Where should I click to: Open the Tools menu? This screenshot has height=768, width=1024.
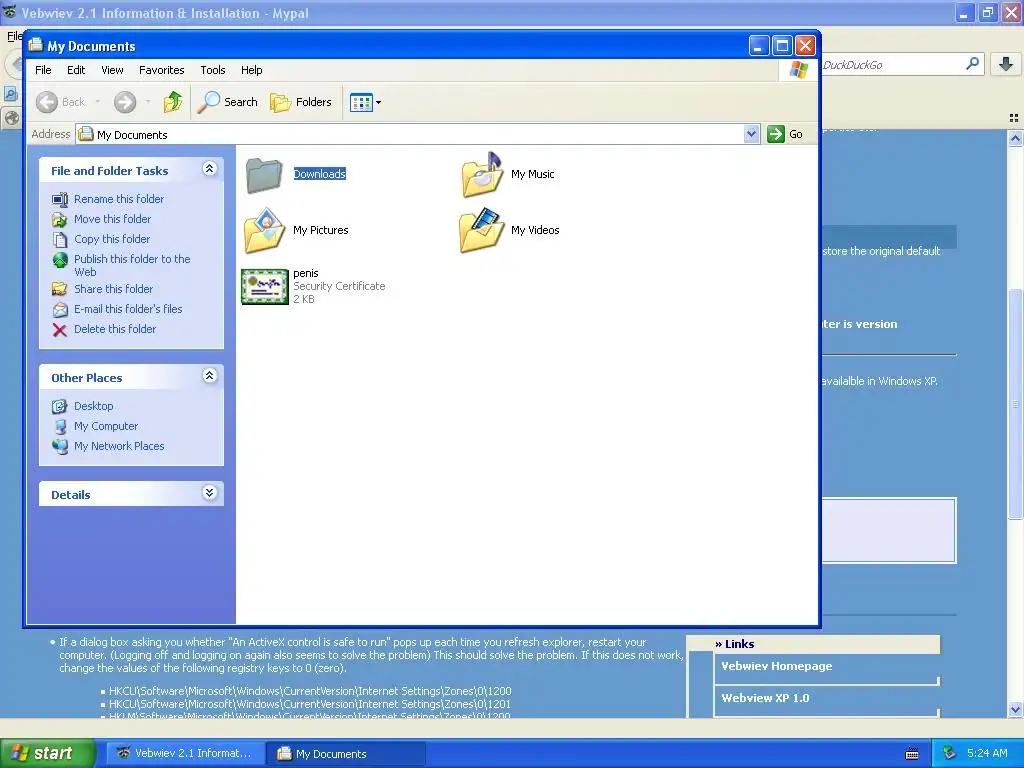(x=213, y=70)
